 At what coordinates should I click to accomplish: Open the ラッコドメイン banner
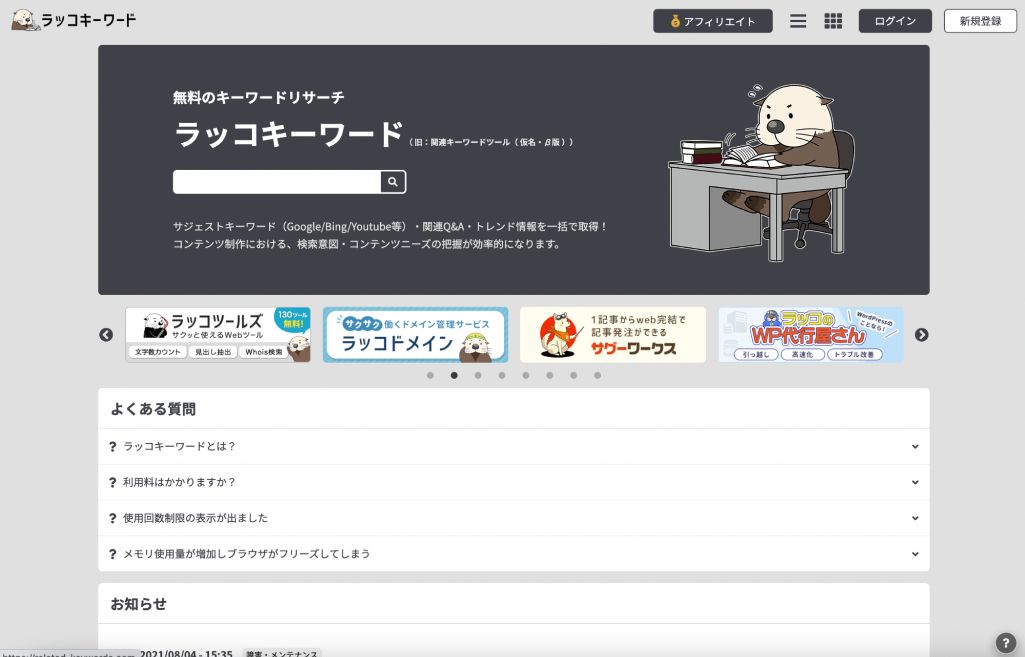tap(415, 335)
